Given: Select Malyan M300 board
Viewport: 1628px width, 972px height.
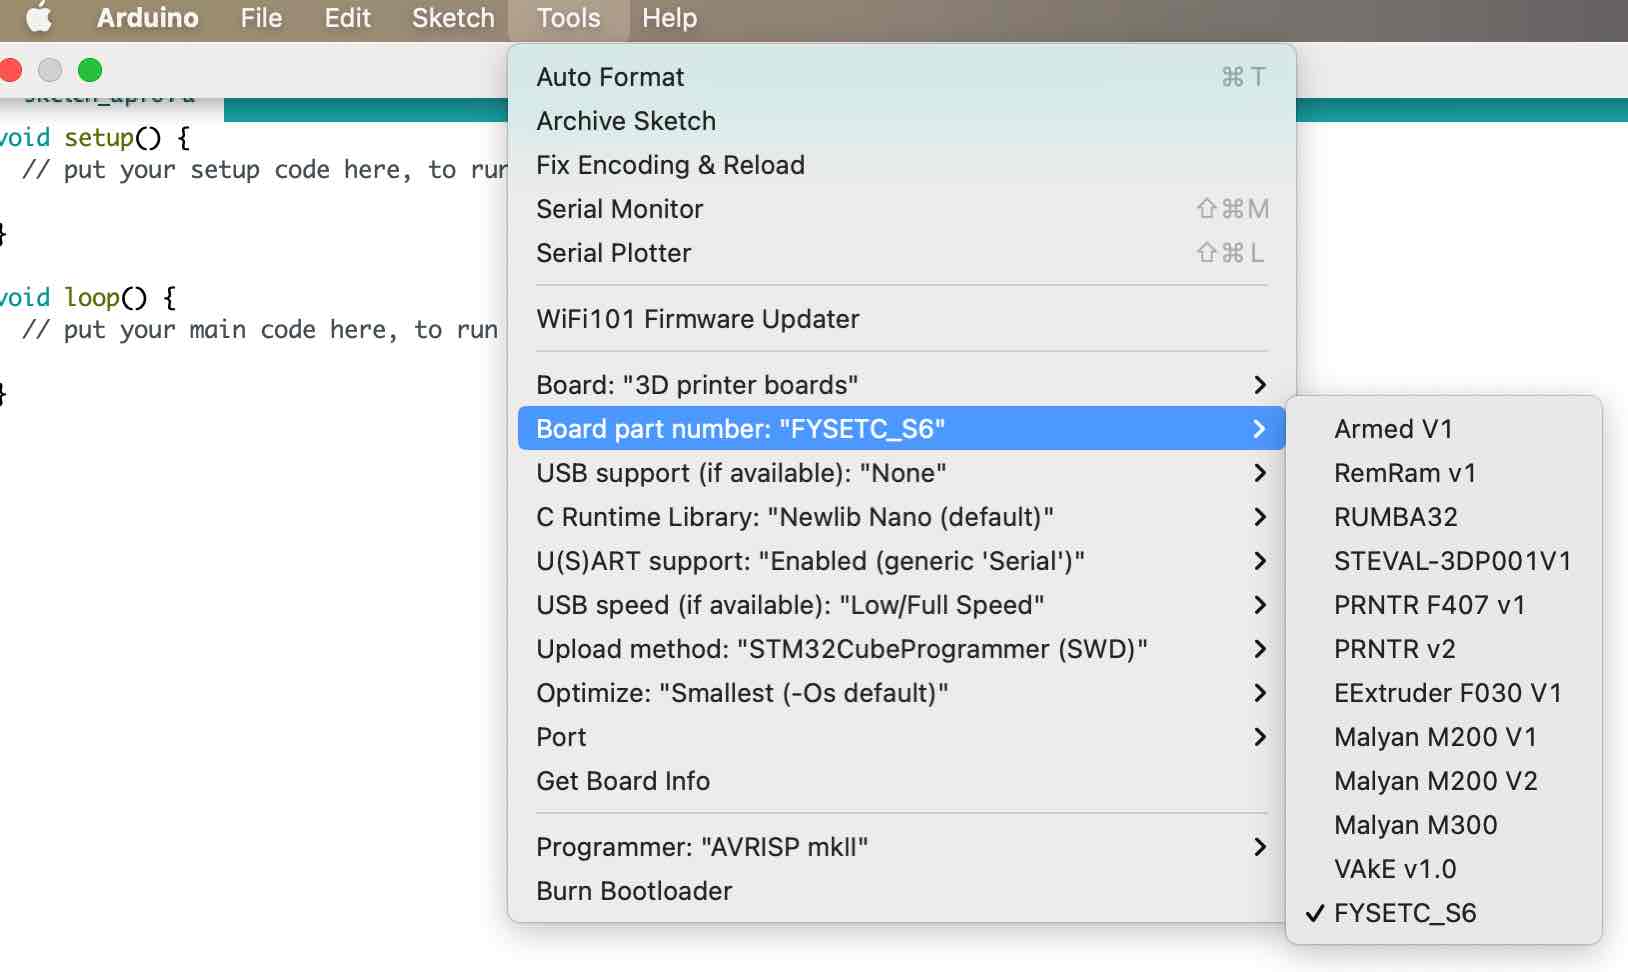Looking at the screenshot, I should 1444,825.
